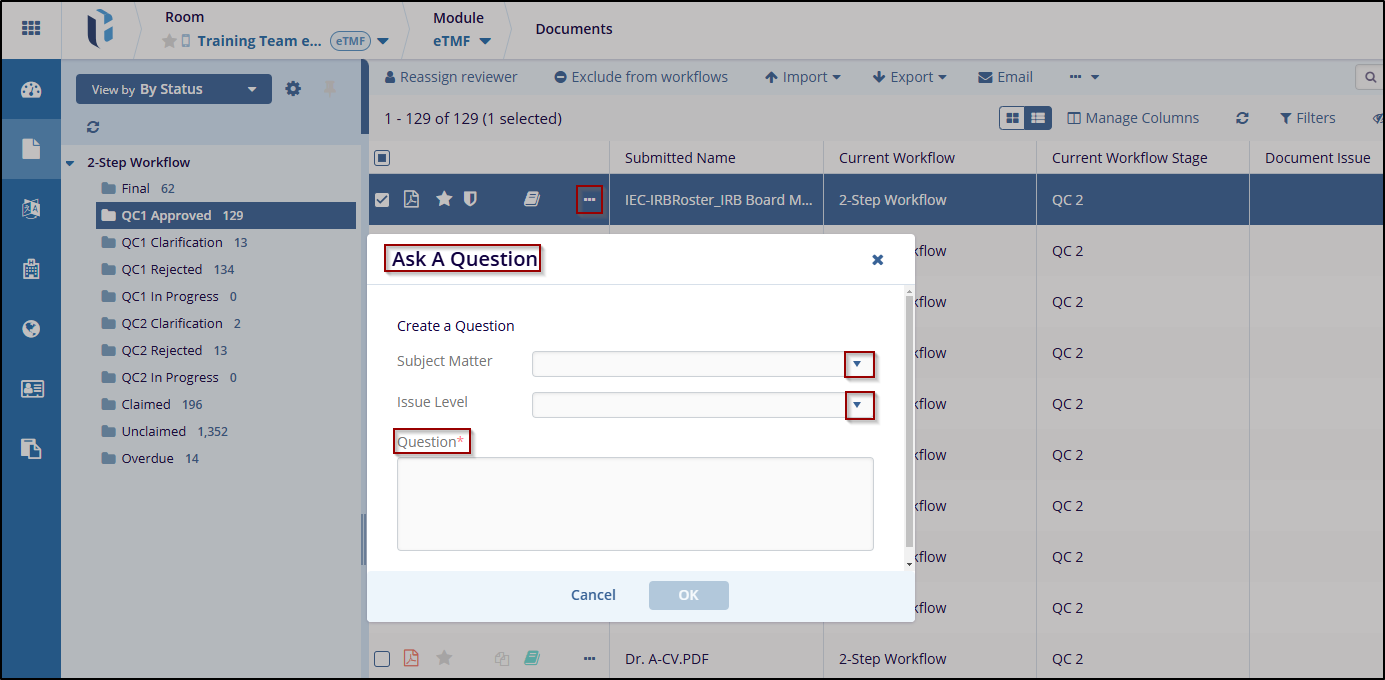Uncheck the selected IEC-IRBRoster document checkbox
Viewport: 1385px width, 680px height.
382,200
